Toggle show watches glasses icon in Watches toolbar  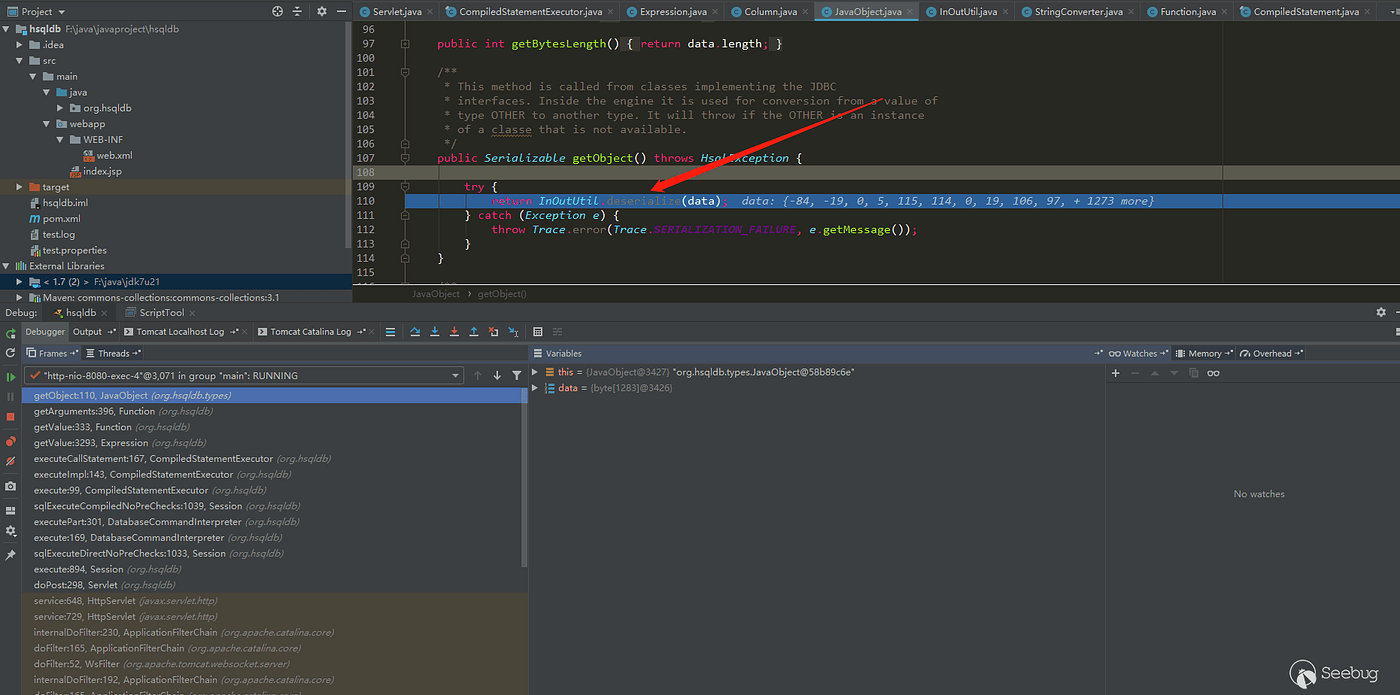pos(1213,373)
